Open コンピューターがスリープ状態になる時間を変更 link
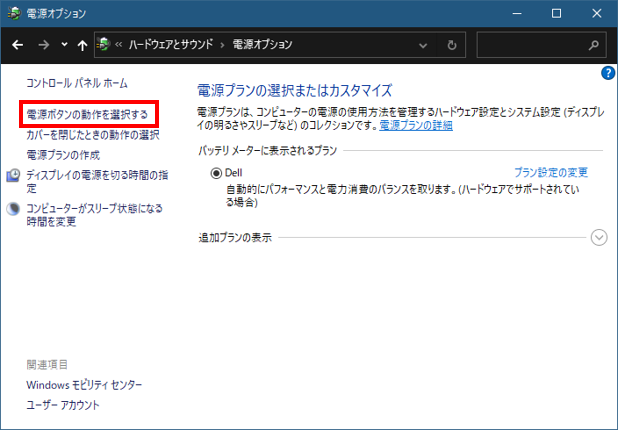618x430 pixels. click(95, 215)
